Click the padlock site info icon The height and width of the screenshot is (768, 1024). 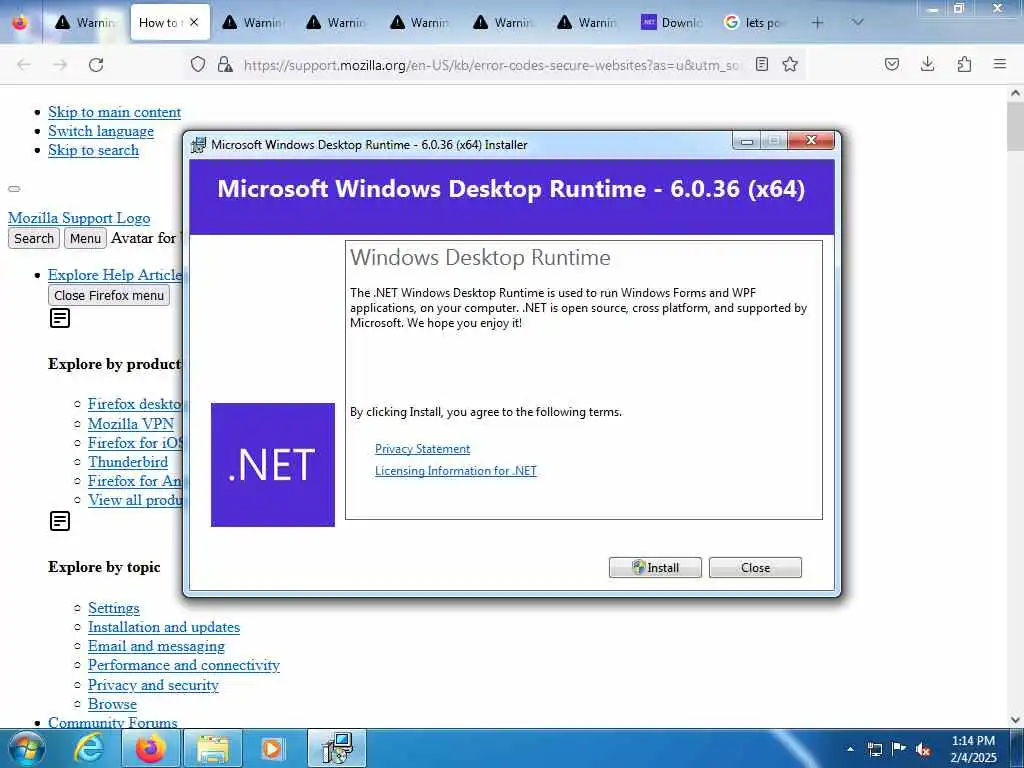point(225,64)
